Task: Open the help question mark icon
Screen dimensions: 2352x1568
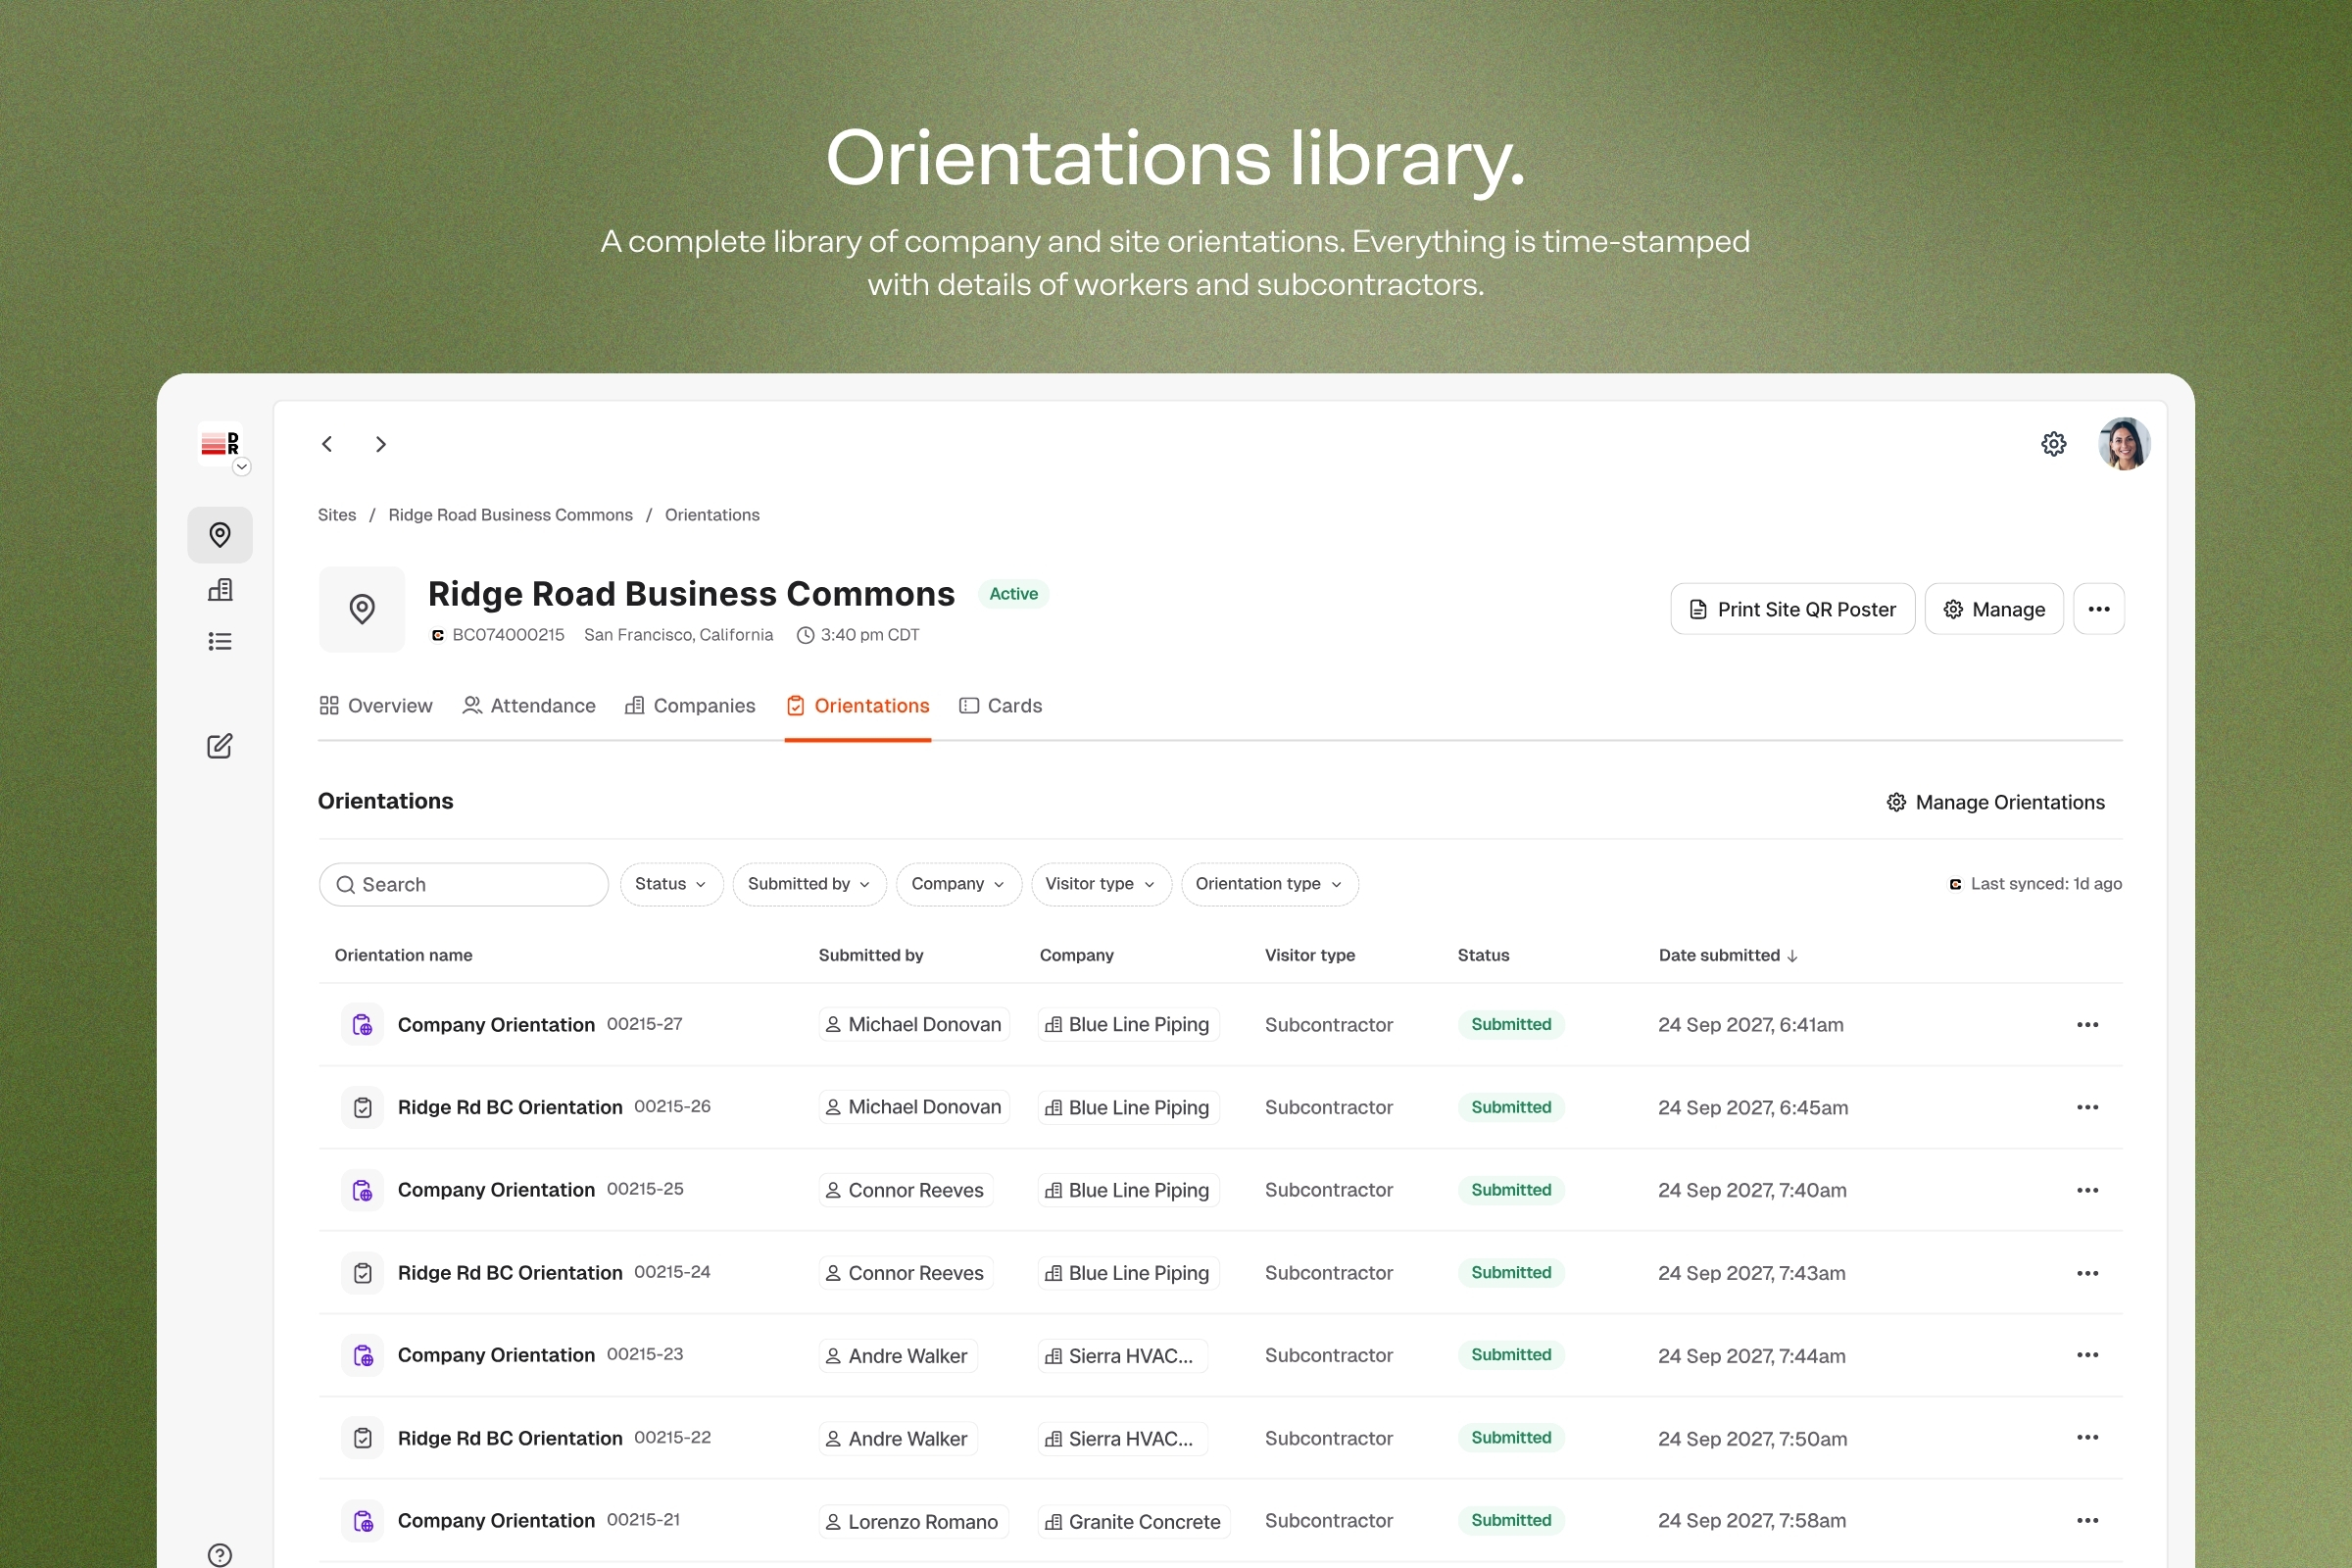Action: point(220,1554)
